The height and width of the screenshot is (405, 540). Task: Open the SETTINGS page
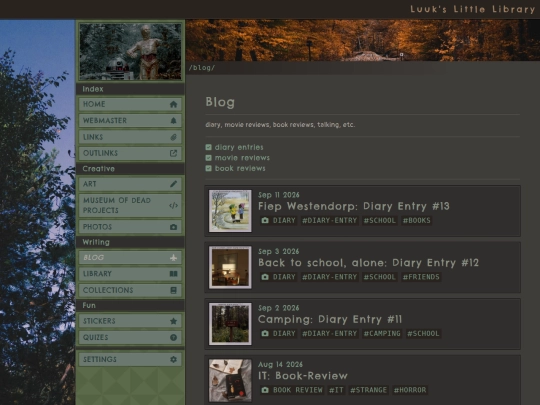pyautogui.click(x=130, y=359)
